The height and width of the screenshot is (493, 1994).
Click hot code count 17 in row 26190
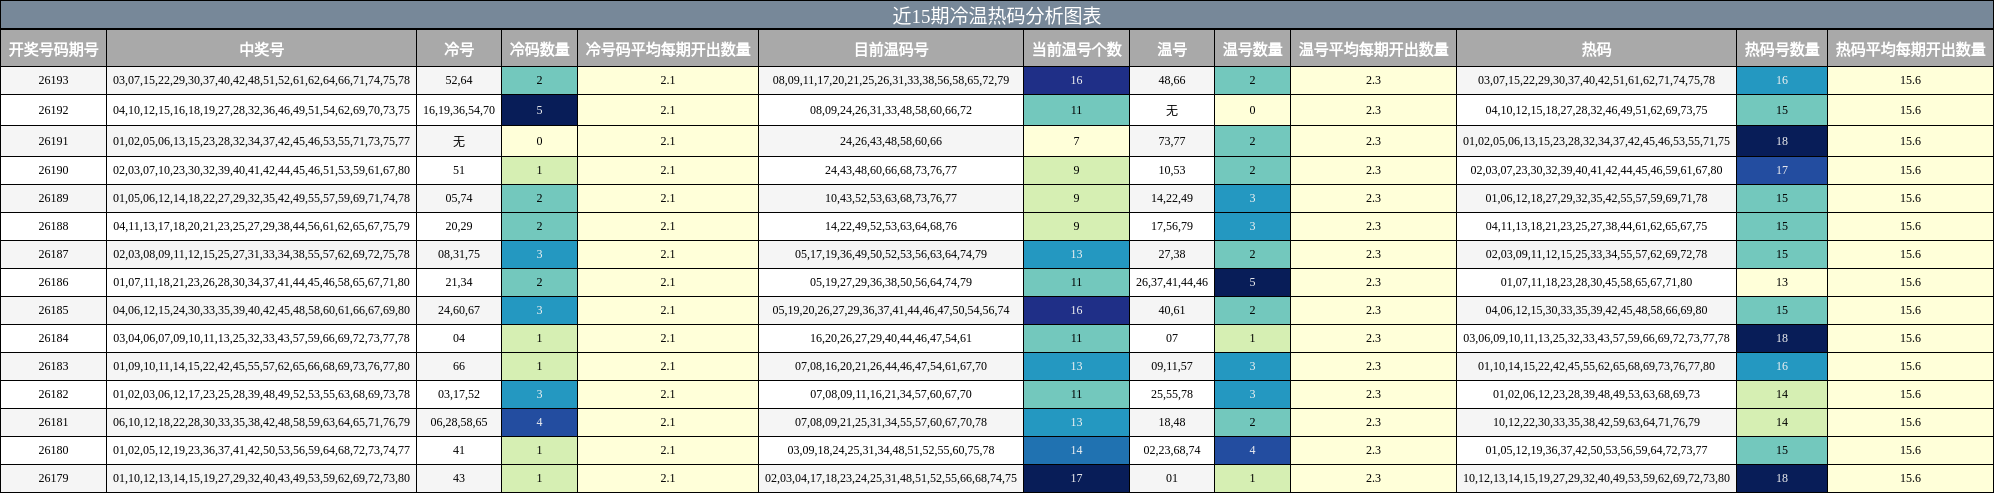tap(1781, 170)
